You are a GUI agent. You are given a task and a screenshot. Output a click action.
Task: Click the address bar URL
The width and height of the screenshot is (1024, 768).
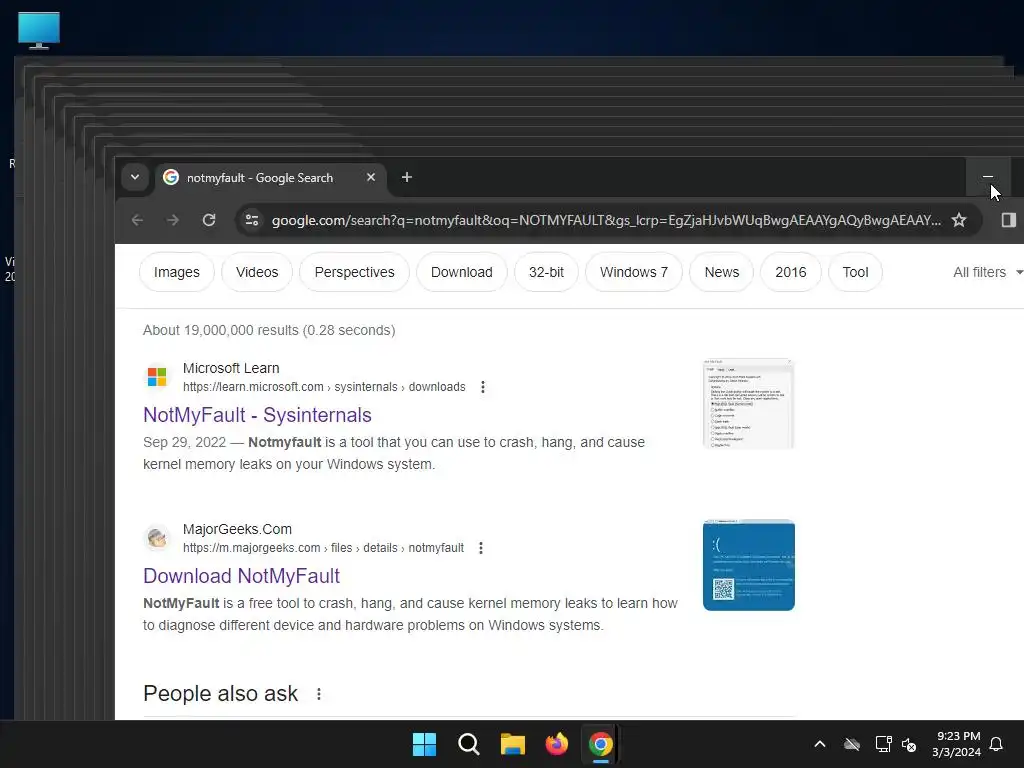pos(606,220)
